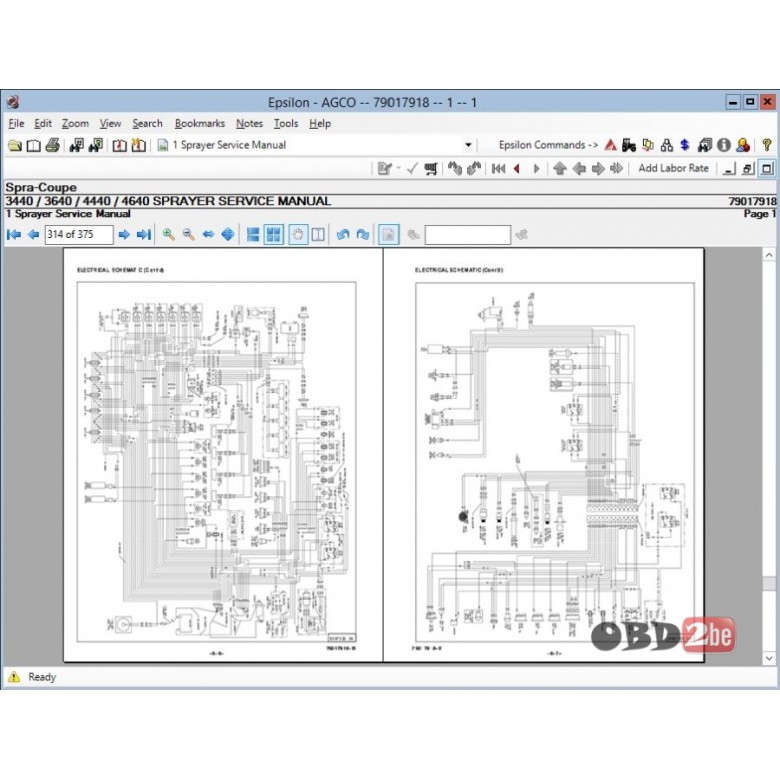This screenshot has height=780, width=780.
Task: Click right electrical schematic page
Action: [x=544, y=455]
